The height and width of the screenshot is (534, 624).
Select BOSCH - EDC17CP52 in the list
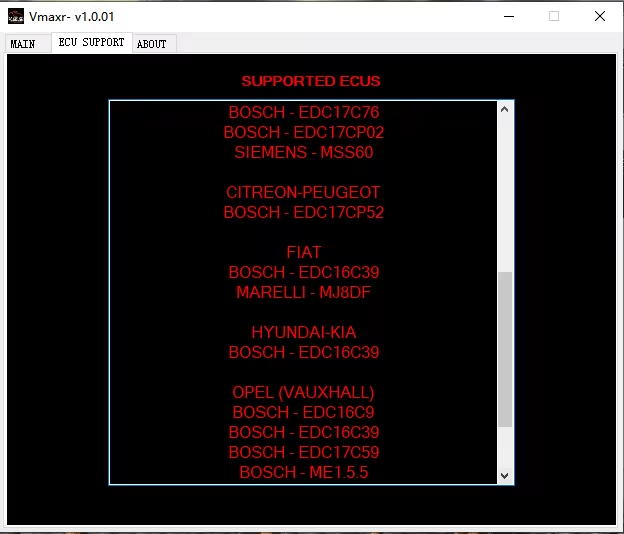tap(304, 212)
